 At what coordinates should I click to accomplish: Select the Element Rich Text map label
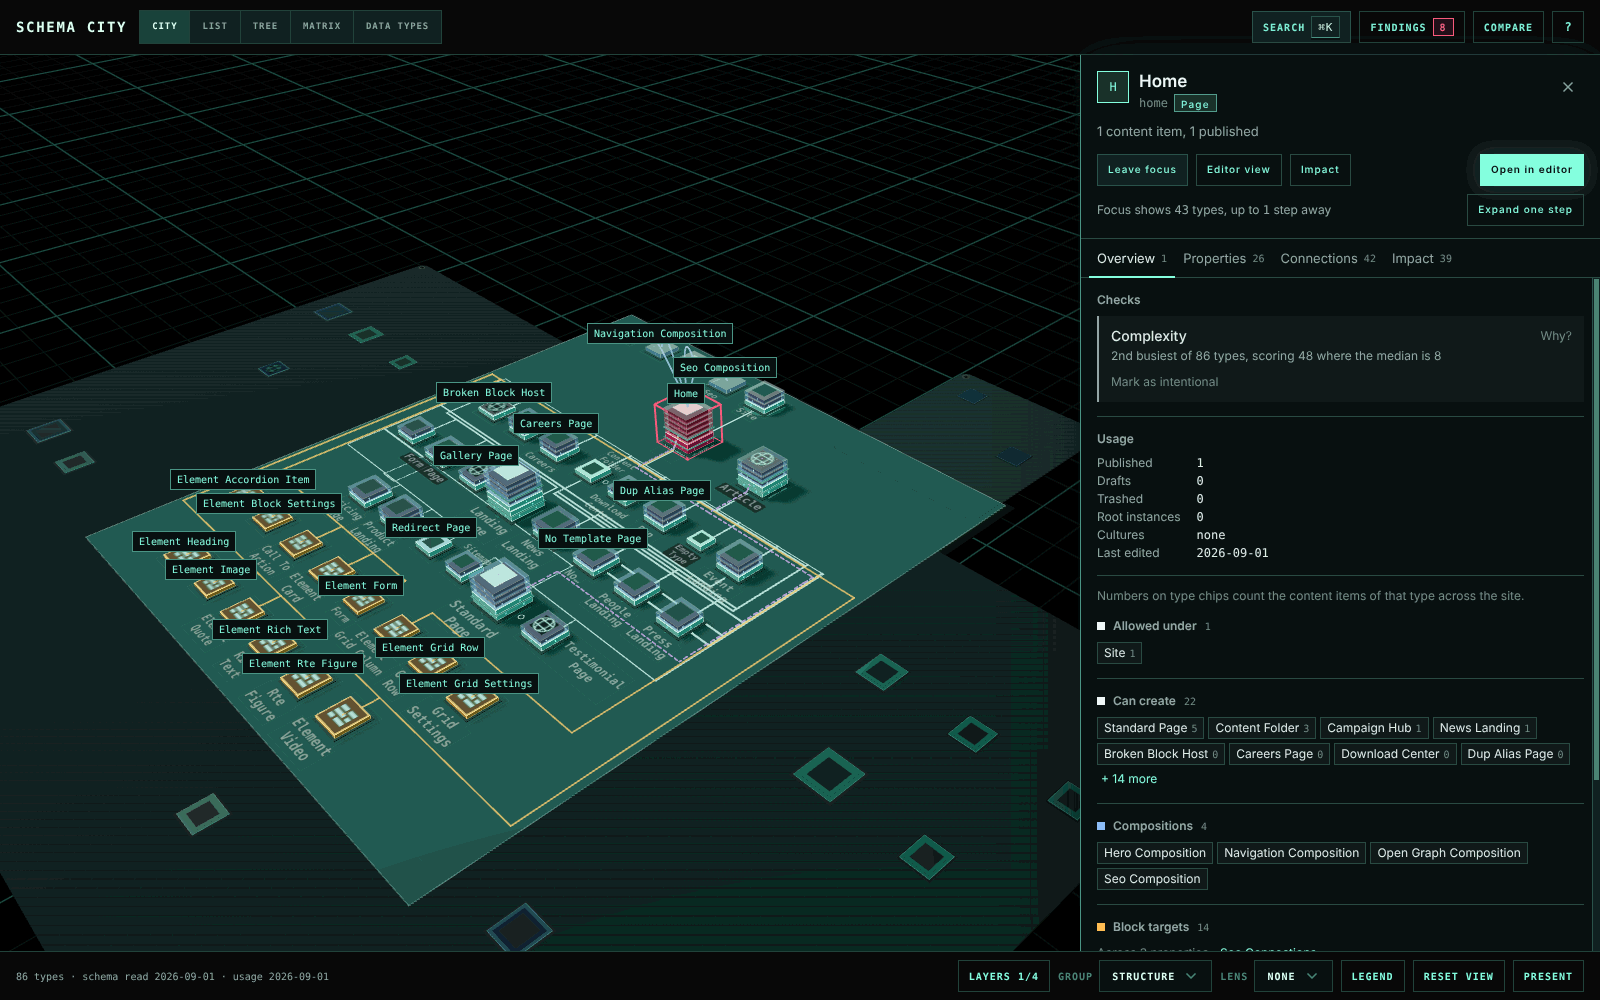point(270,630)
